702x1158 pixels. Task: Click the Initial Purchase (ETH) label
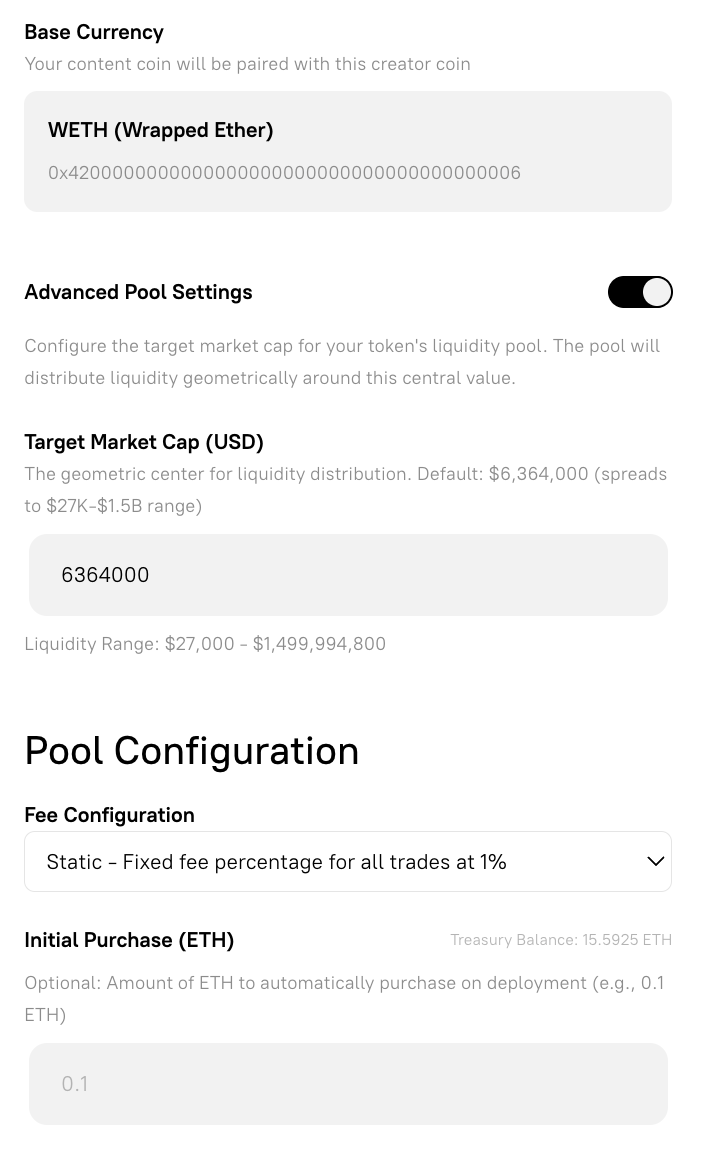pyautogui.click(x=129, y=940)
